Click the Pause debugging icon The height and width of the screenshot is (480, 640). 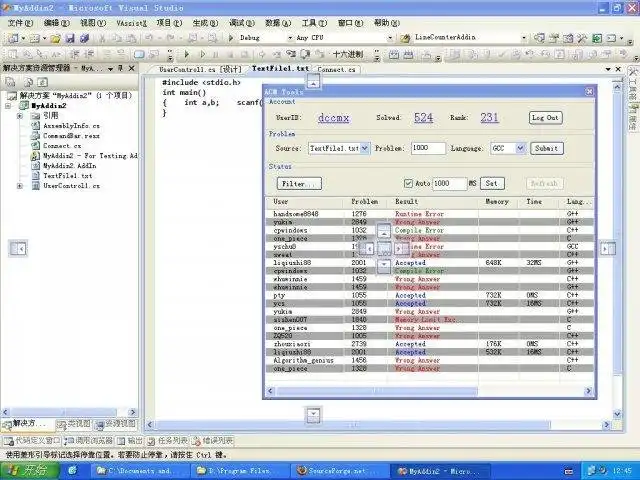[216, 54]
